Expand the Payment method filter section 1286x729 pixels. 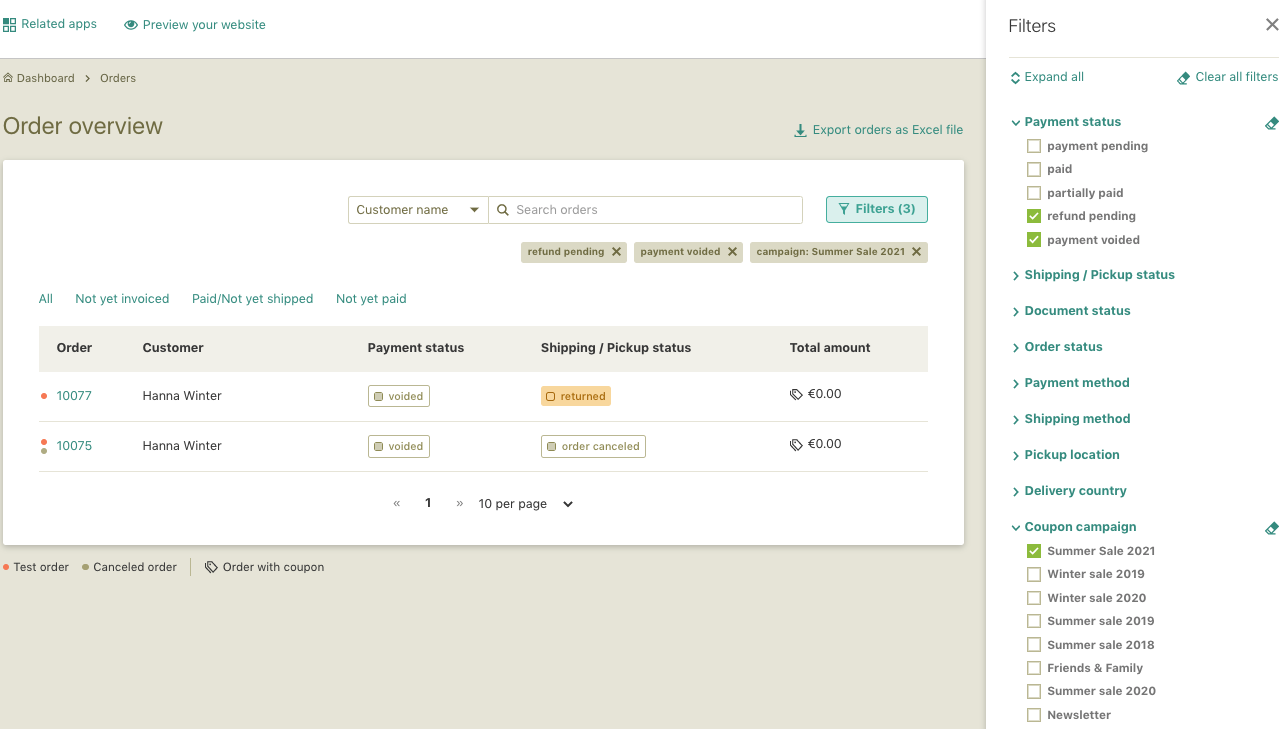pyautogui.click(x=1070, y=383)
